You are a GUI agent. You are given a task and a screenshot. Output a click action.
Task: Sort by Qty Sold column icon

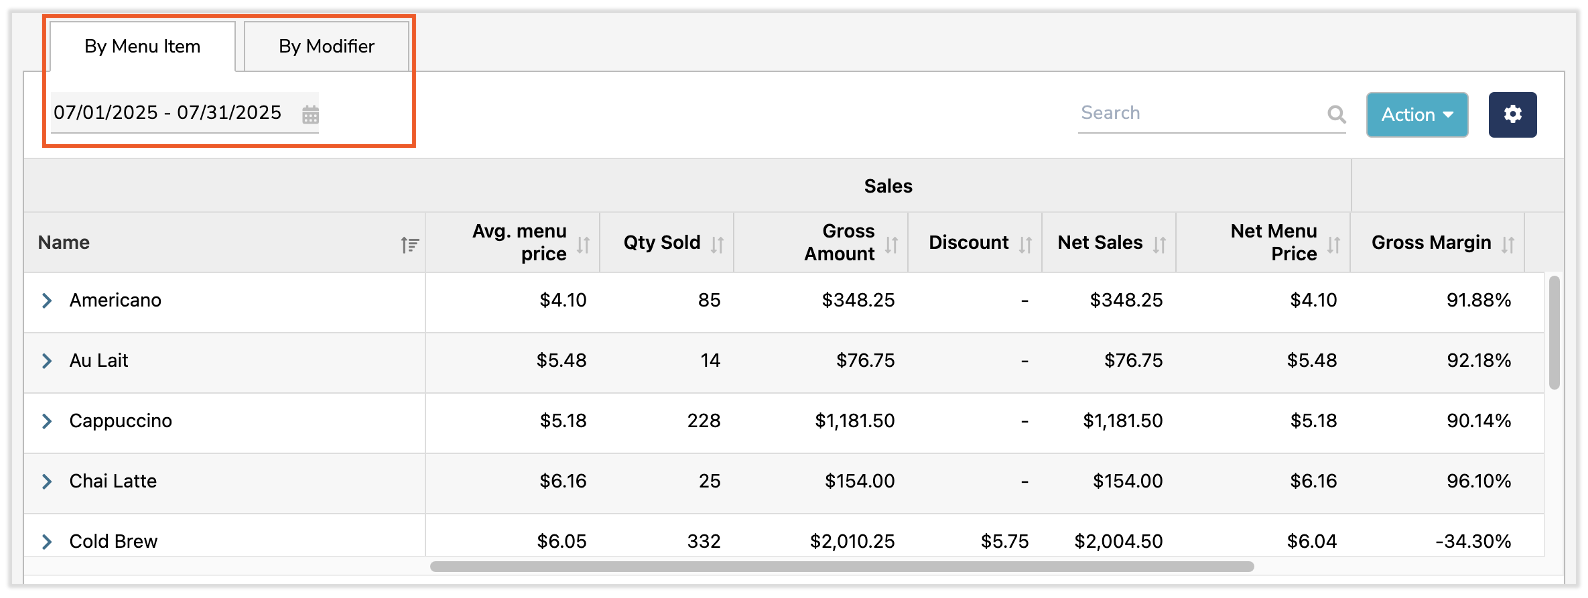(x=717, y=244)
